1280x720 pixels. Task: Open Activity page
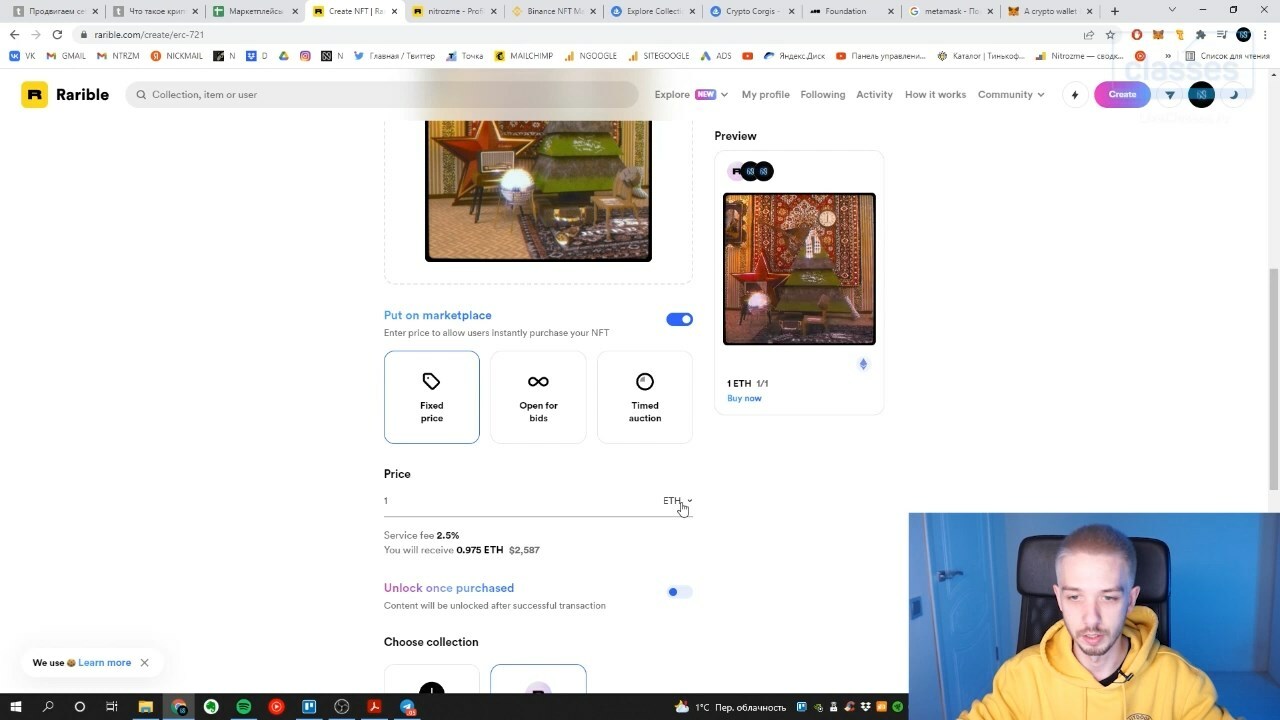point(874,95)
